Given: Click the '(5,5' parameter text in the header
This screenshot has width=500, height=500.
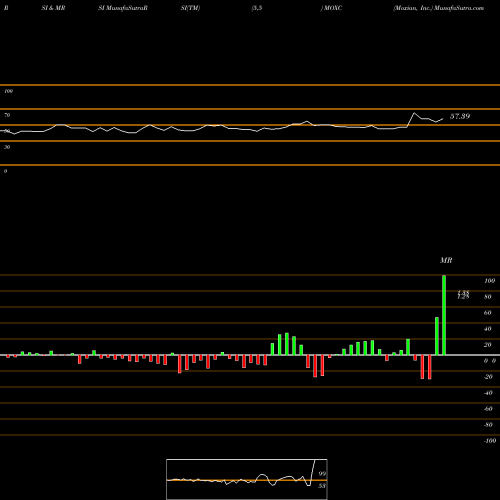Looking at the screenshot, I should click(257, 8).
